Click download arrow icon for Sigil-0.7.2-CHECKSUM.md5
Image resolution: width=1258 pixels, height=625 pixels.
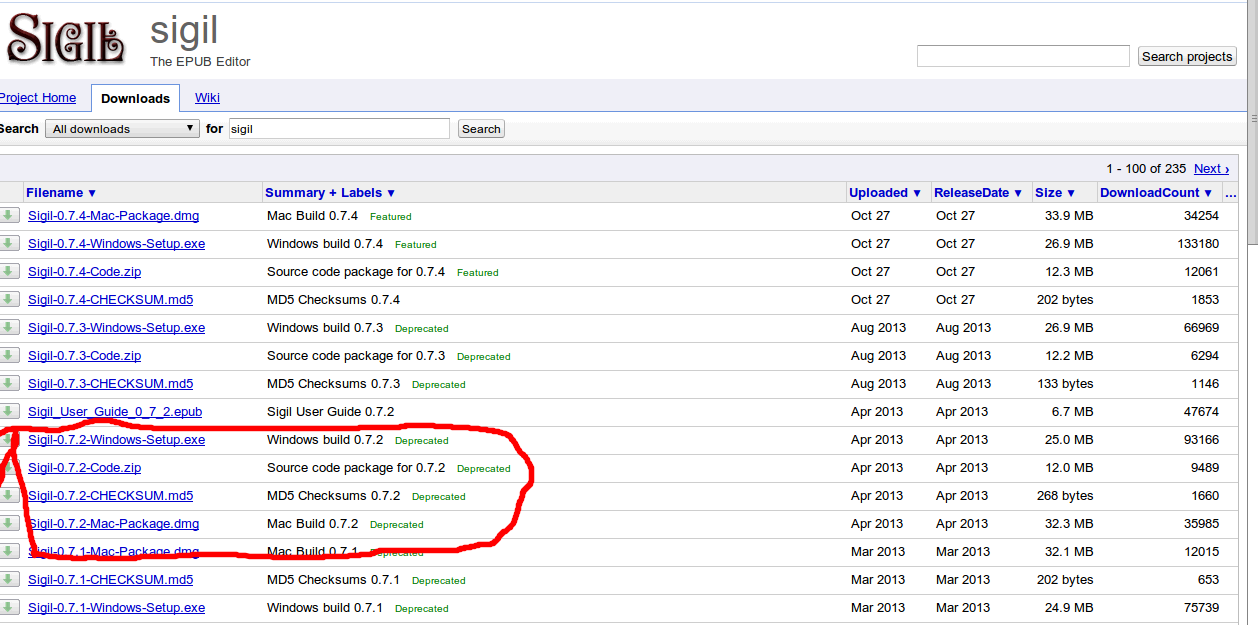(10, 495)
